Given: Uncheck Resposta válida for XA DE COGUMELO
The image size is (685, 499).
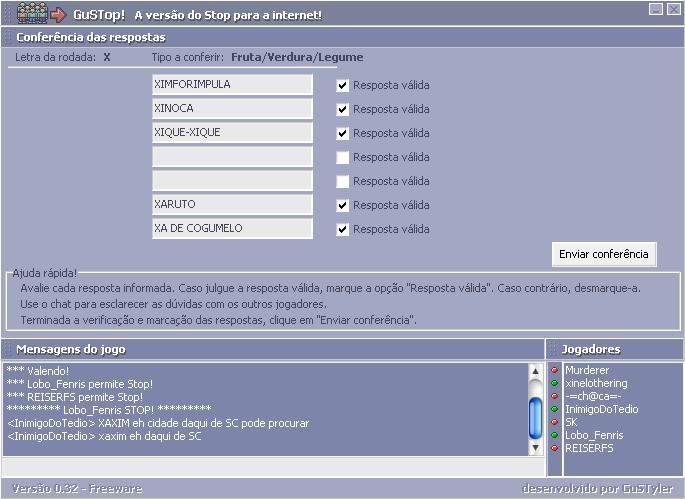Looking at the screenshot, I should (342, 229).
